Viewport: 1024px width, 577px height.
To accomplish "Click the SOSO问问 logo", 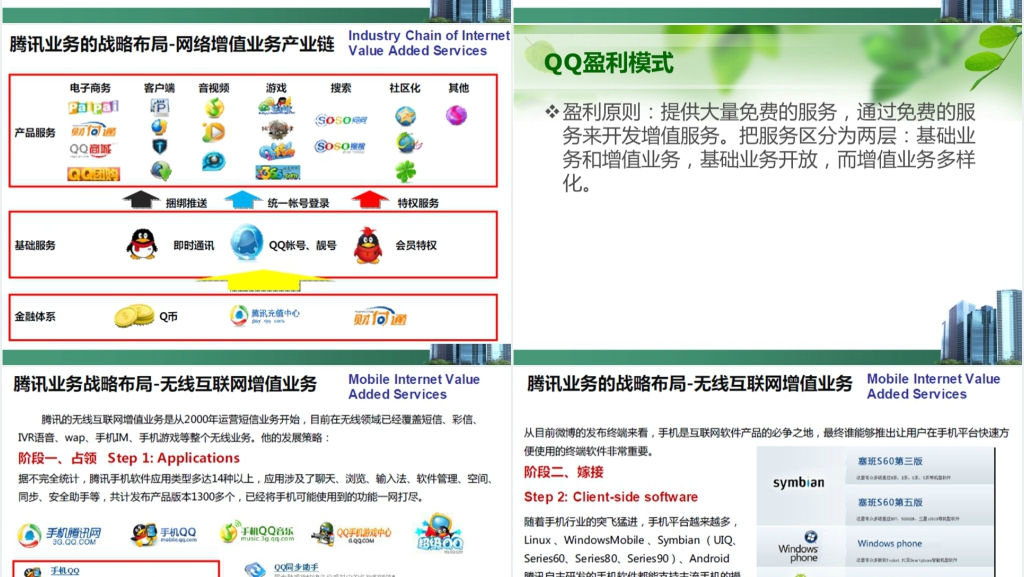I will tap(341, 120).
